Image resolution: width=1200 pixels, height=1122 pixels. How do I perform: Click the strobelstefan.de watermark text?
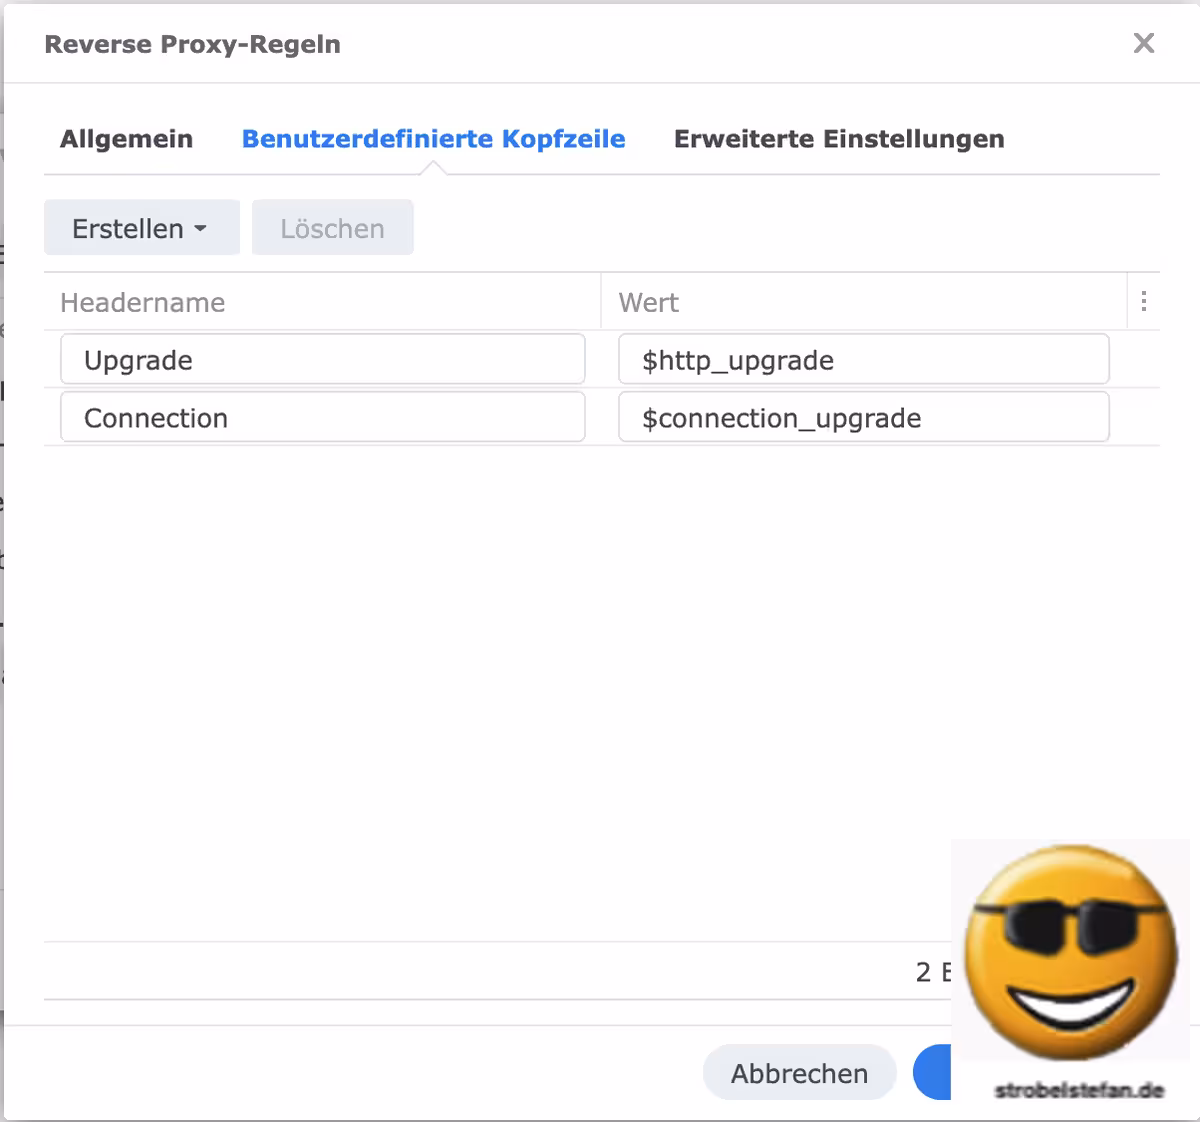pos(1079,1090)
